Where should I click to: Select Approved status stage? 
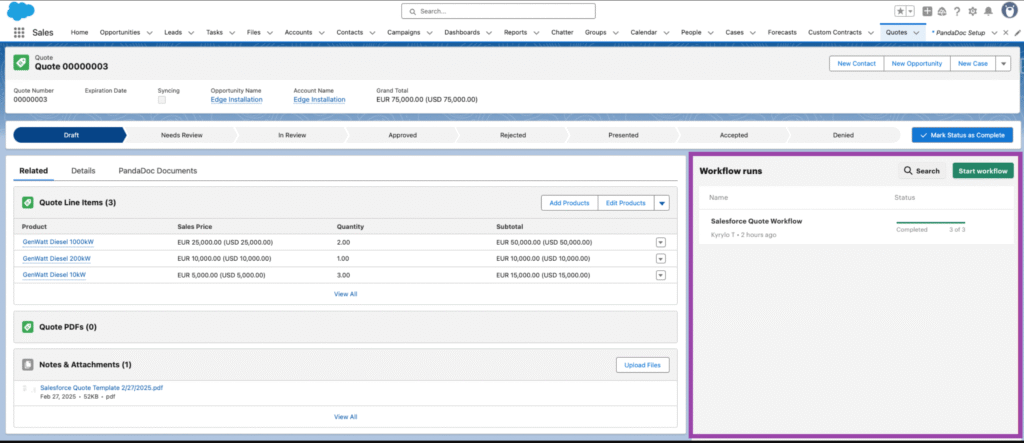point(402,135)
